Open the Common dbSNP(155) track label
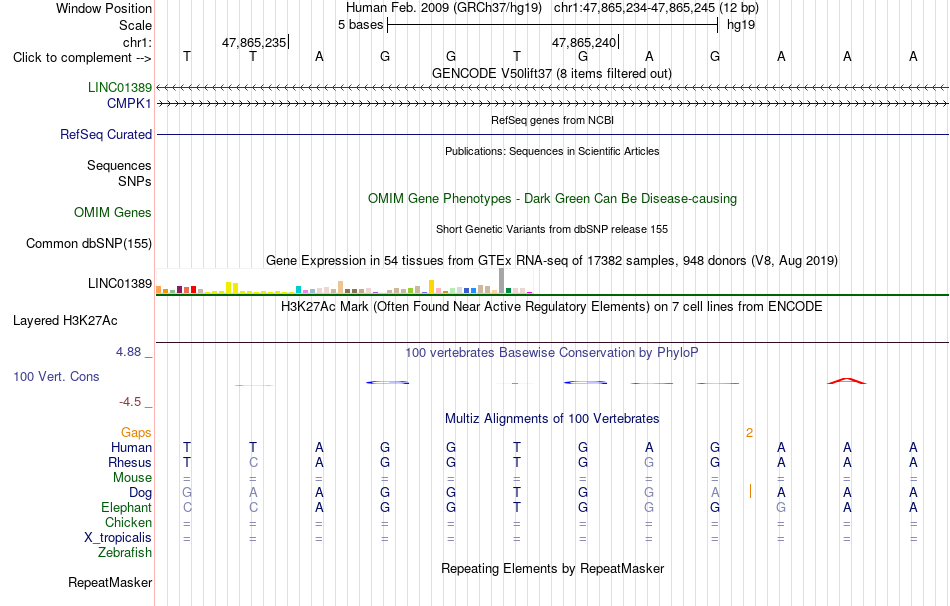Viewport: 950px width, 606px height. pyautogui.click(x=88, y=244)
